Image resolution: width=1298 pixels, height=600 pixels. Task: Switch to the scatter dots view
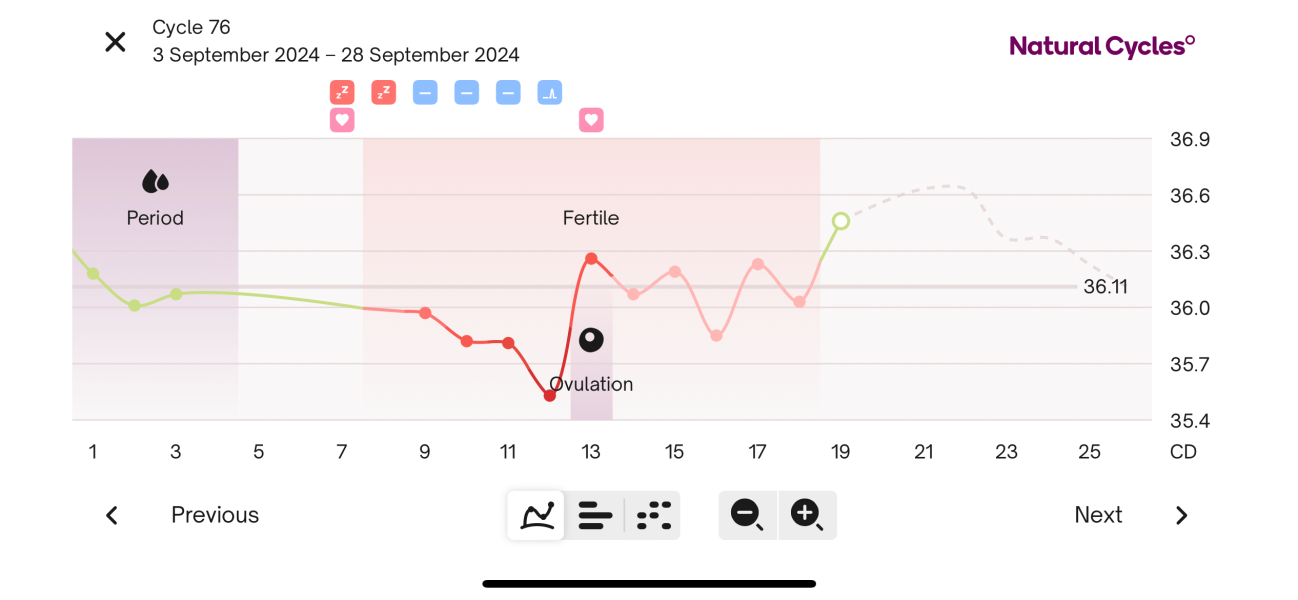tap(653, 515)
